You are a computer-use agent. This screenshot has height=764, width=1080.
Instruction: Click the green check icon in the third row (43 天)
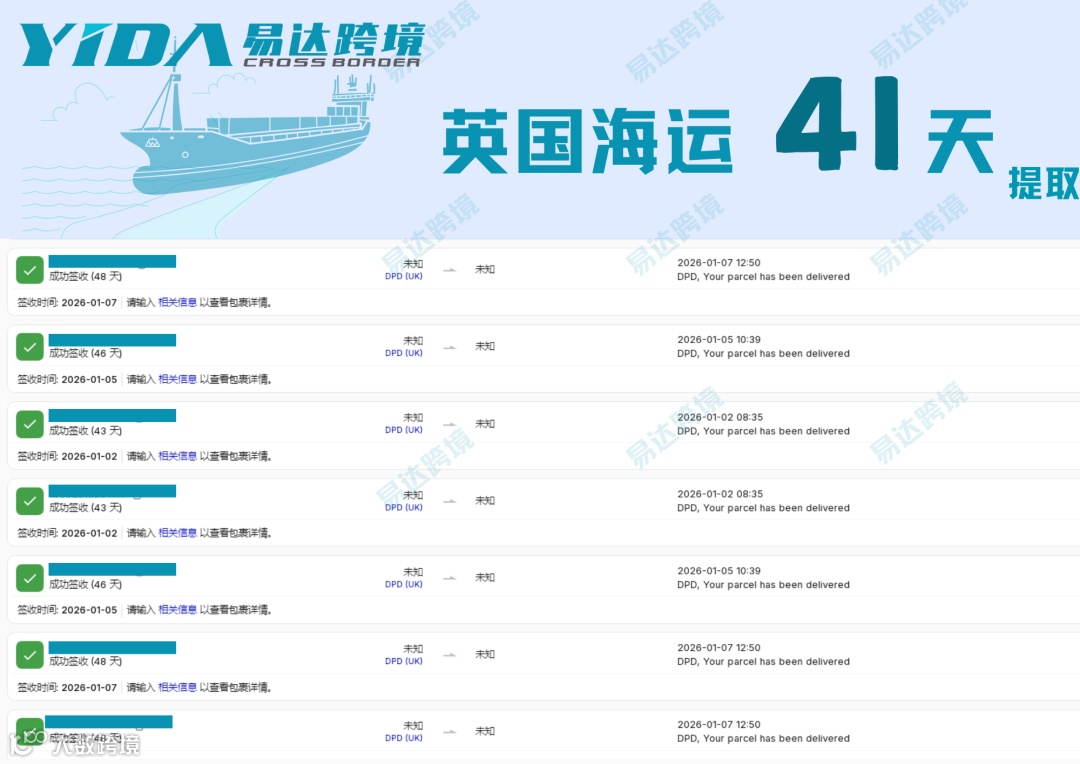pyautogui.click(x=30, y=424)
